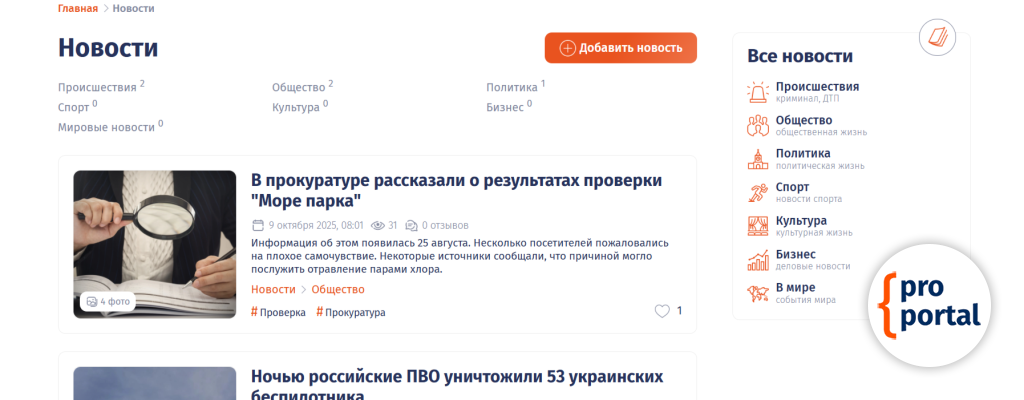Click the round book icon above Все новости
Viewport: 1024px width, 400px height.
937,38
